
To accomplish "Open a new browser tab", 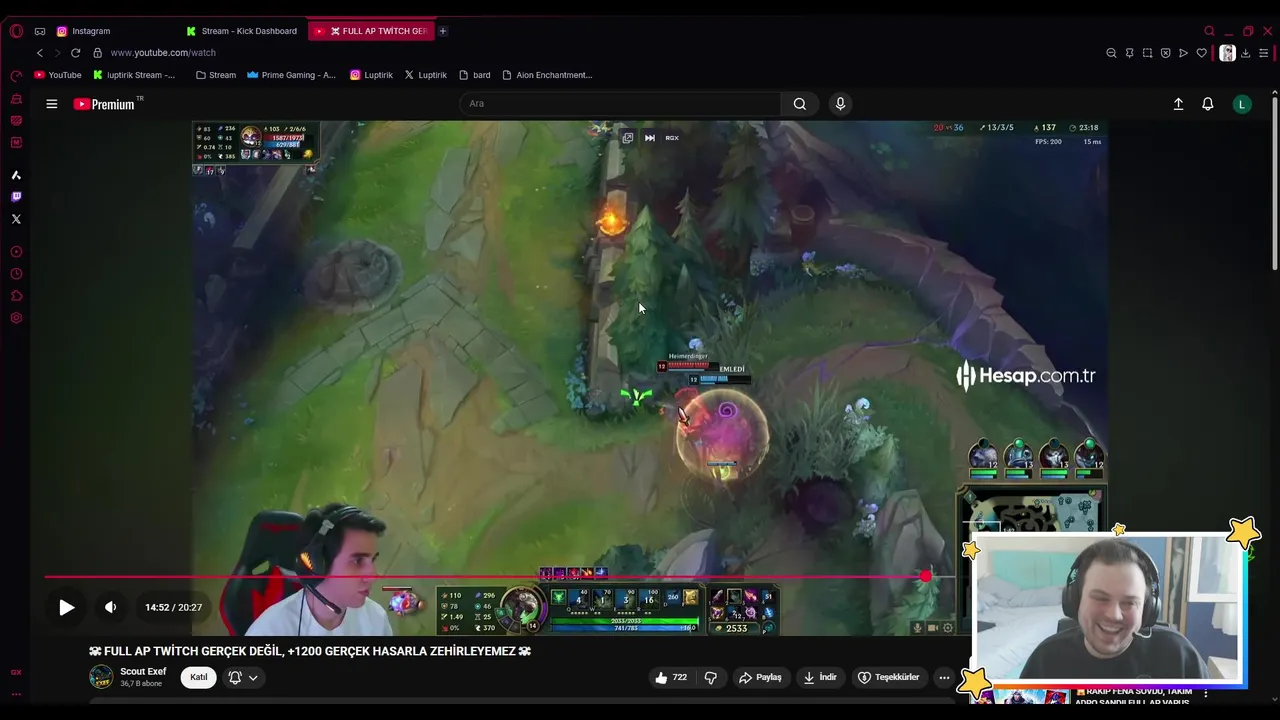I will [x=443, y=31].
